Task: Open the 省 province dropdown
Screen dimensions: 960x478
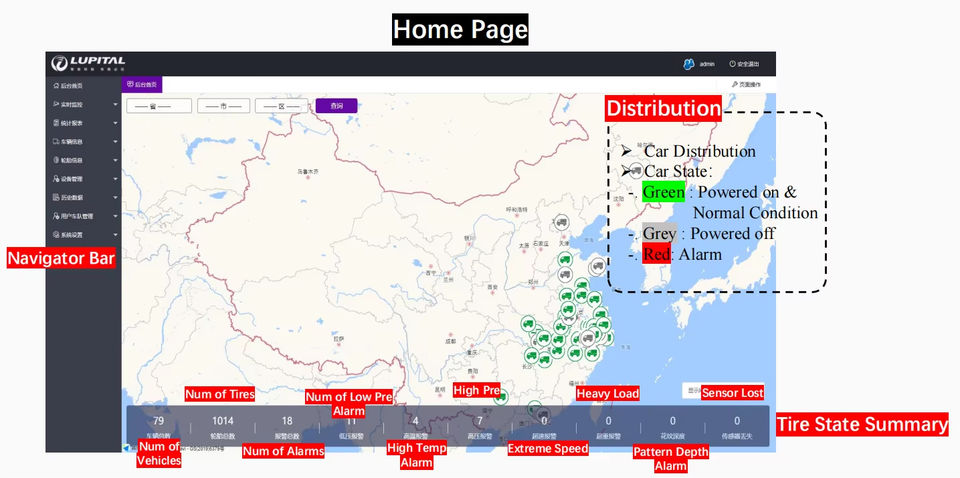Action: 159,106
